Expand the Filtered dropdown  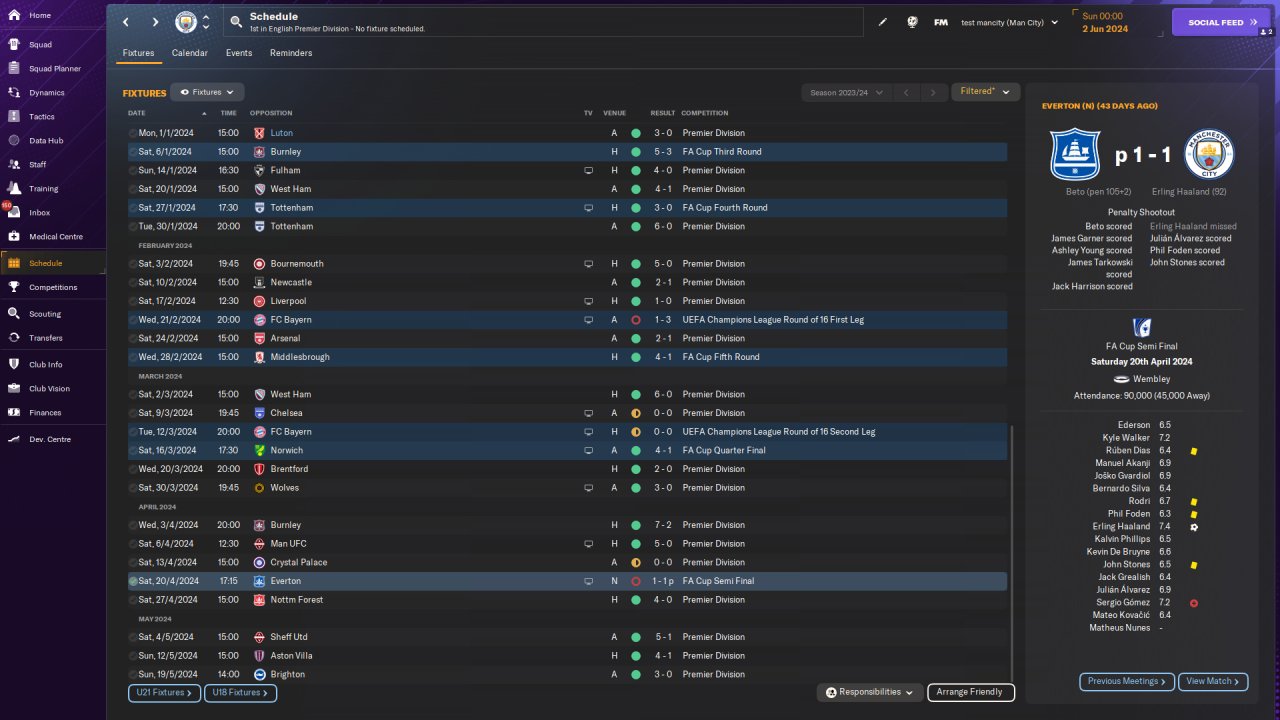point(985,92)
